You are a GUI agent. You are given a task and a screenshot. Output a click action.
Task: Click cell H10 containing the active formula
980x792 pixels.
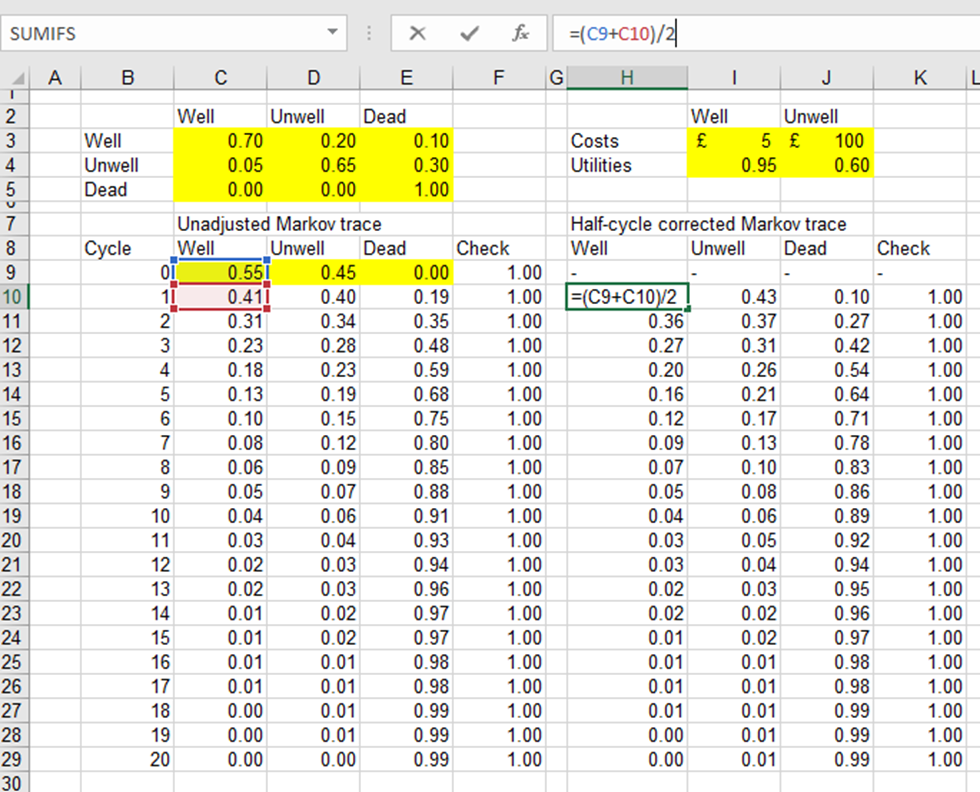[627, 296]
